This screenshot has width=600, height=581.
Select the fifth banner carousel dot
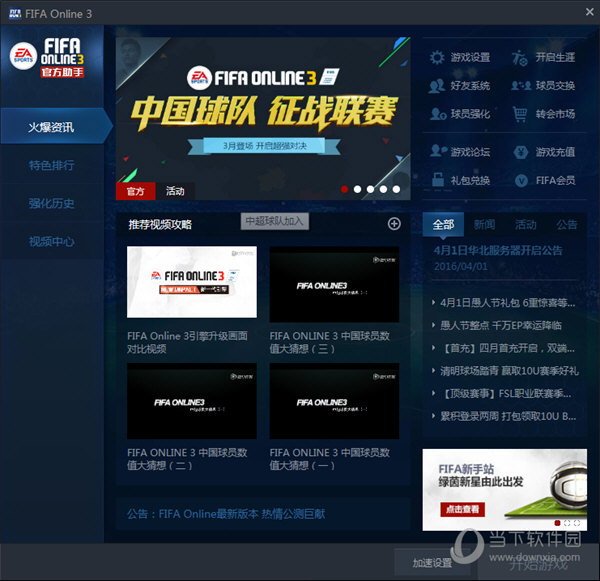pyautogui.click(x=396, y=189)
